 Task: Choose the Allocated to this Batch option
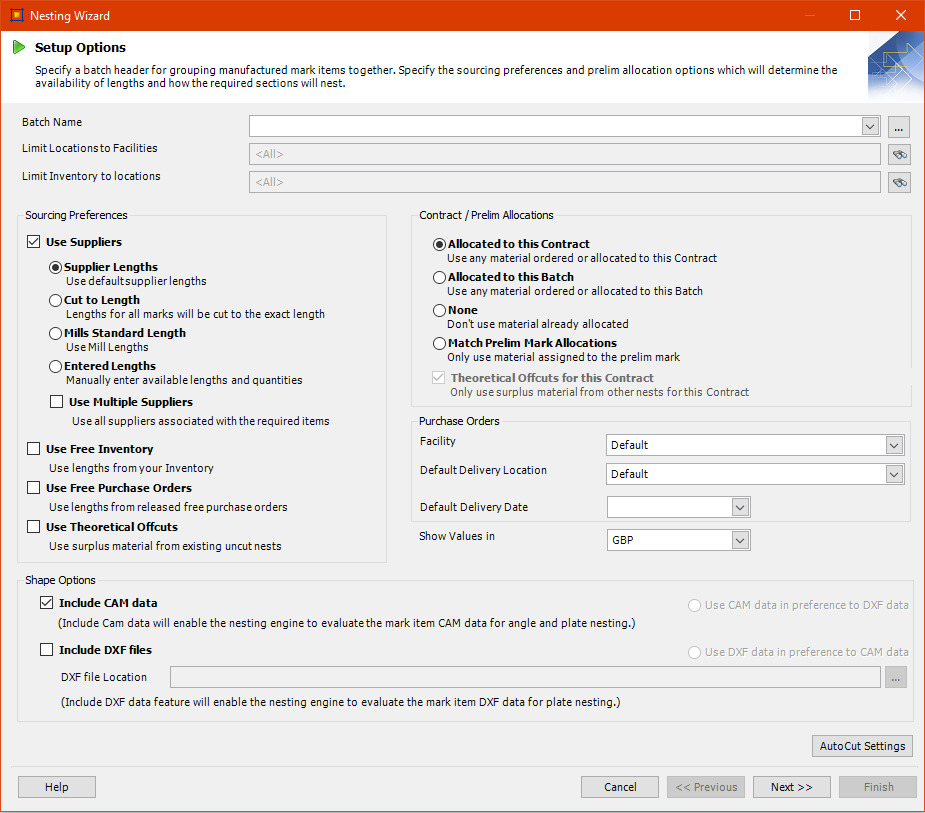pos(439,277)
